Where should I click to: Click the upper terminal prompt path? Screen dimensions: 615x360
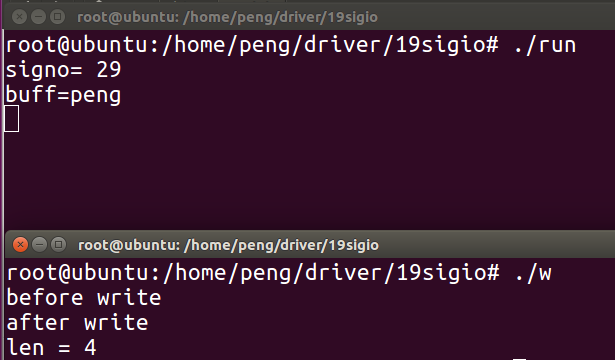tap(252, 45)
